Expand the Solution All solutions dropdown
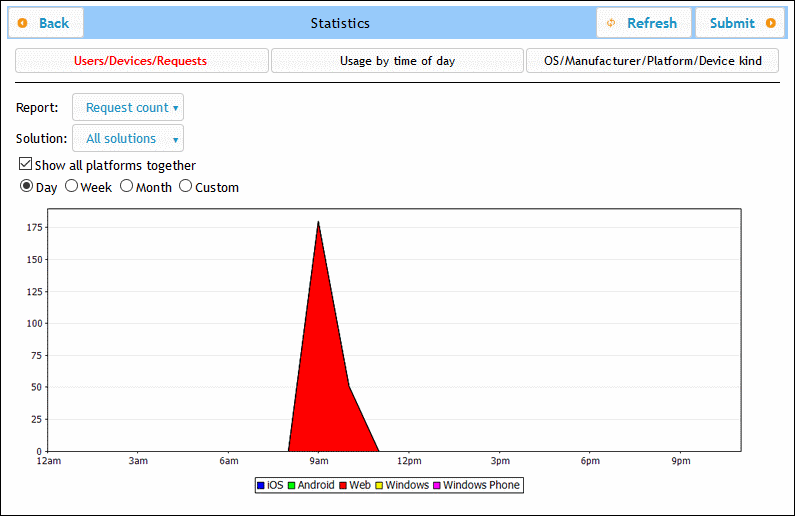The height and width of the screenshot is (516, 795). (128, 139)
